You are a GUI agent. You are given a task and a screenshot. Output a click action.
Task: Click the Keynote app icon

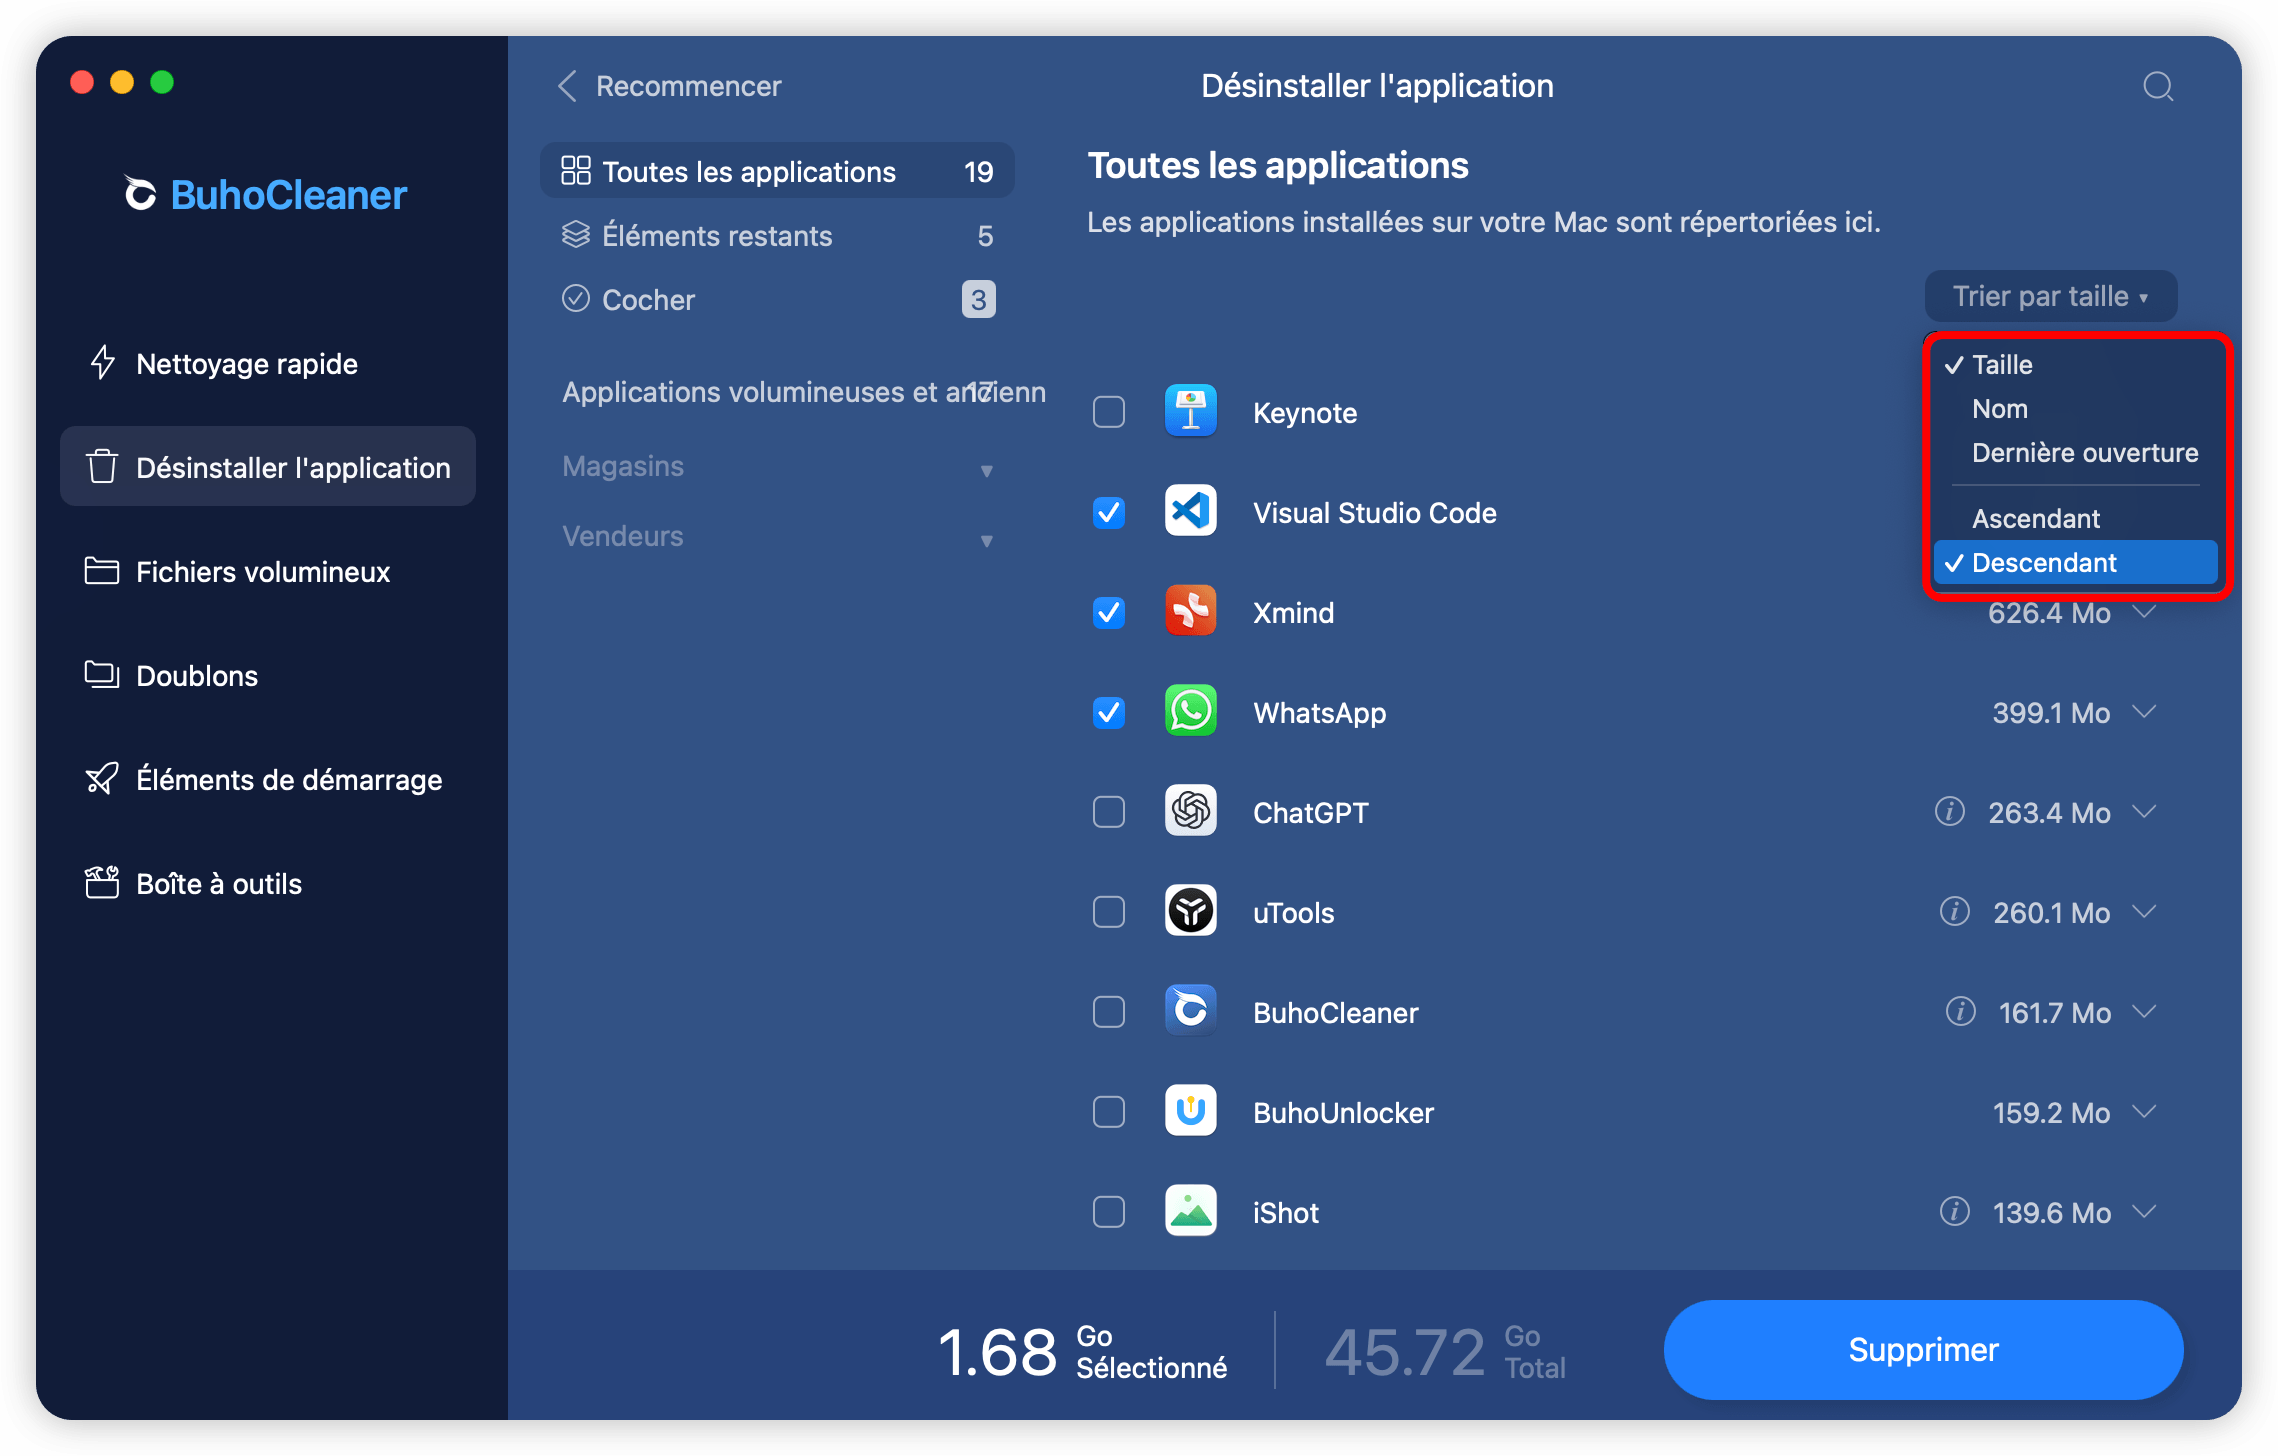tap(1190, 411)
